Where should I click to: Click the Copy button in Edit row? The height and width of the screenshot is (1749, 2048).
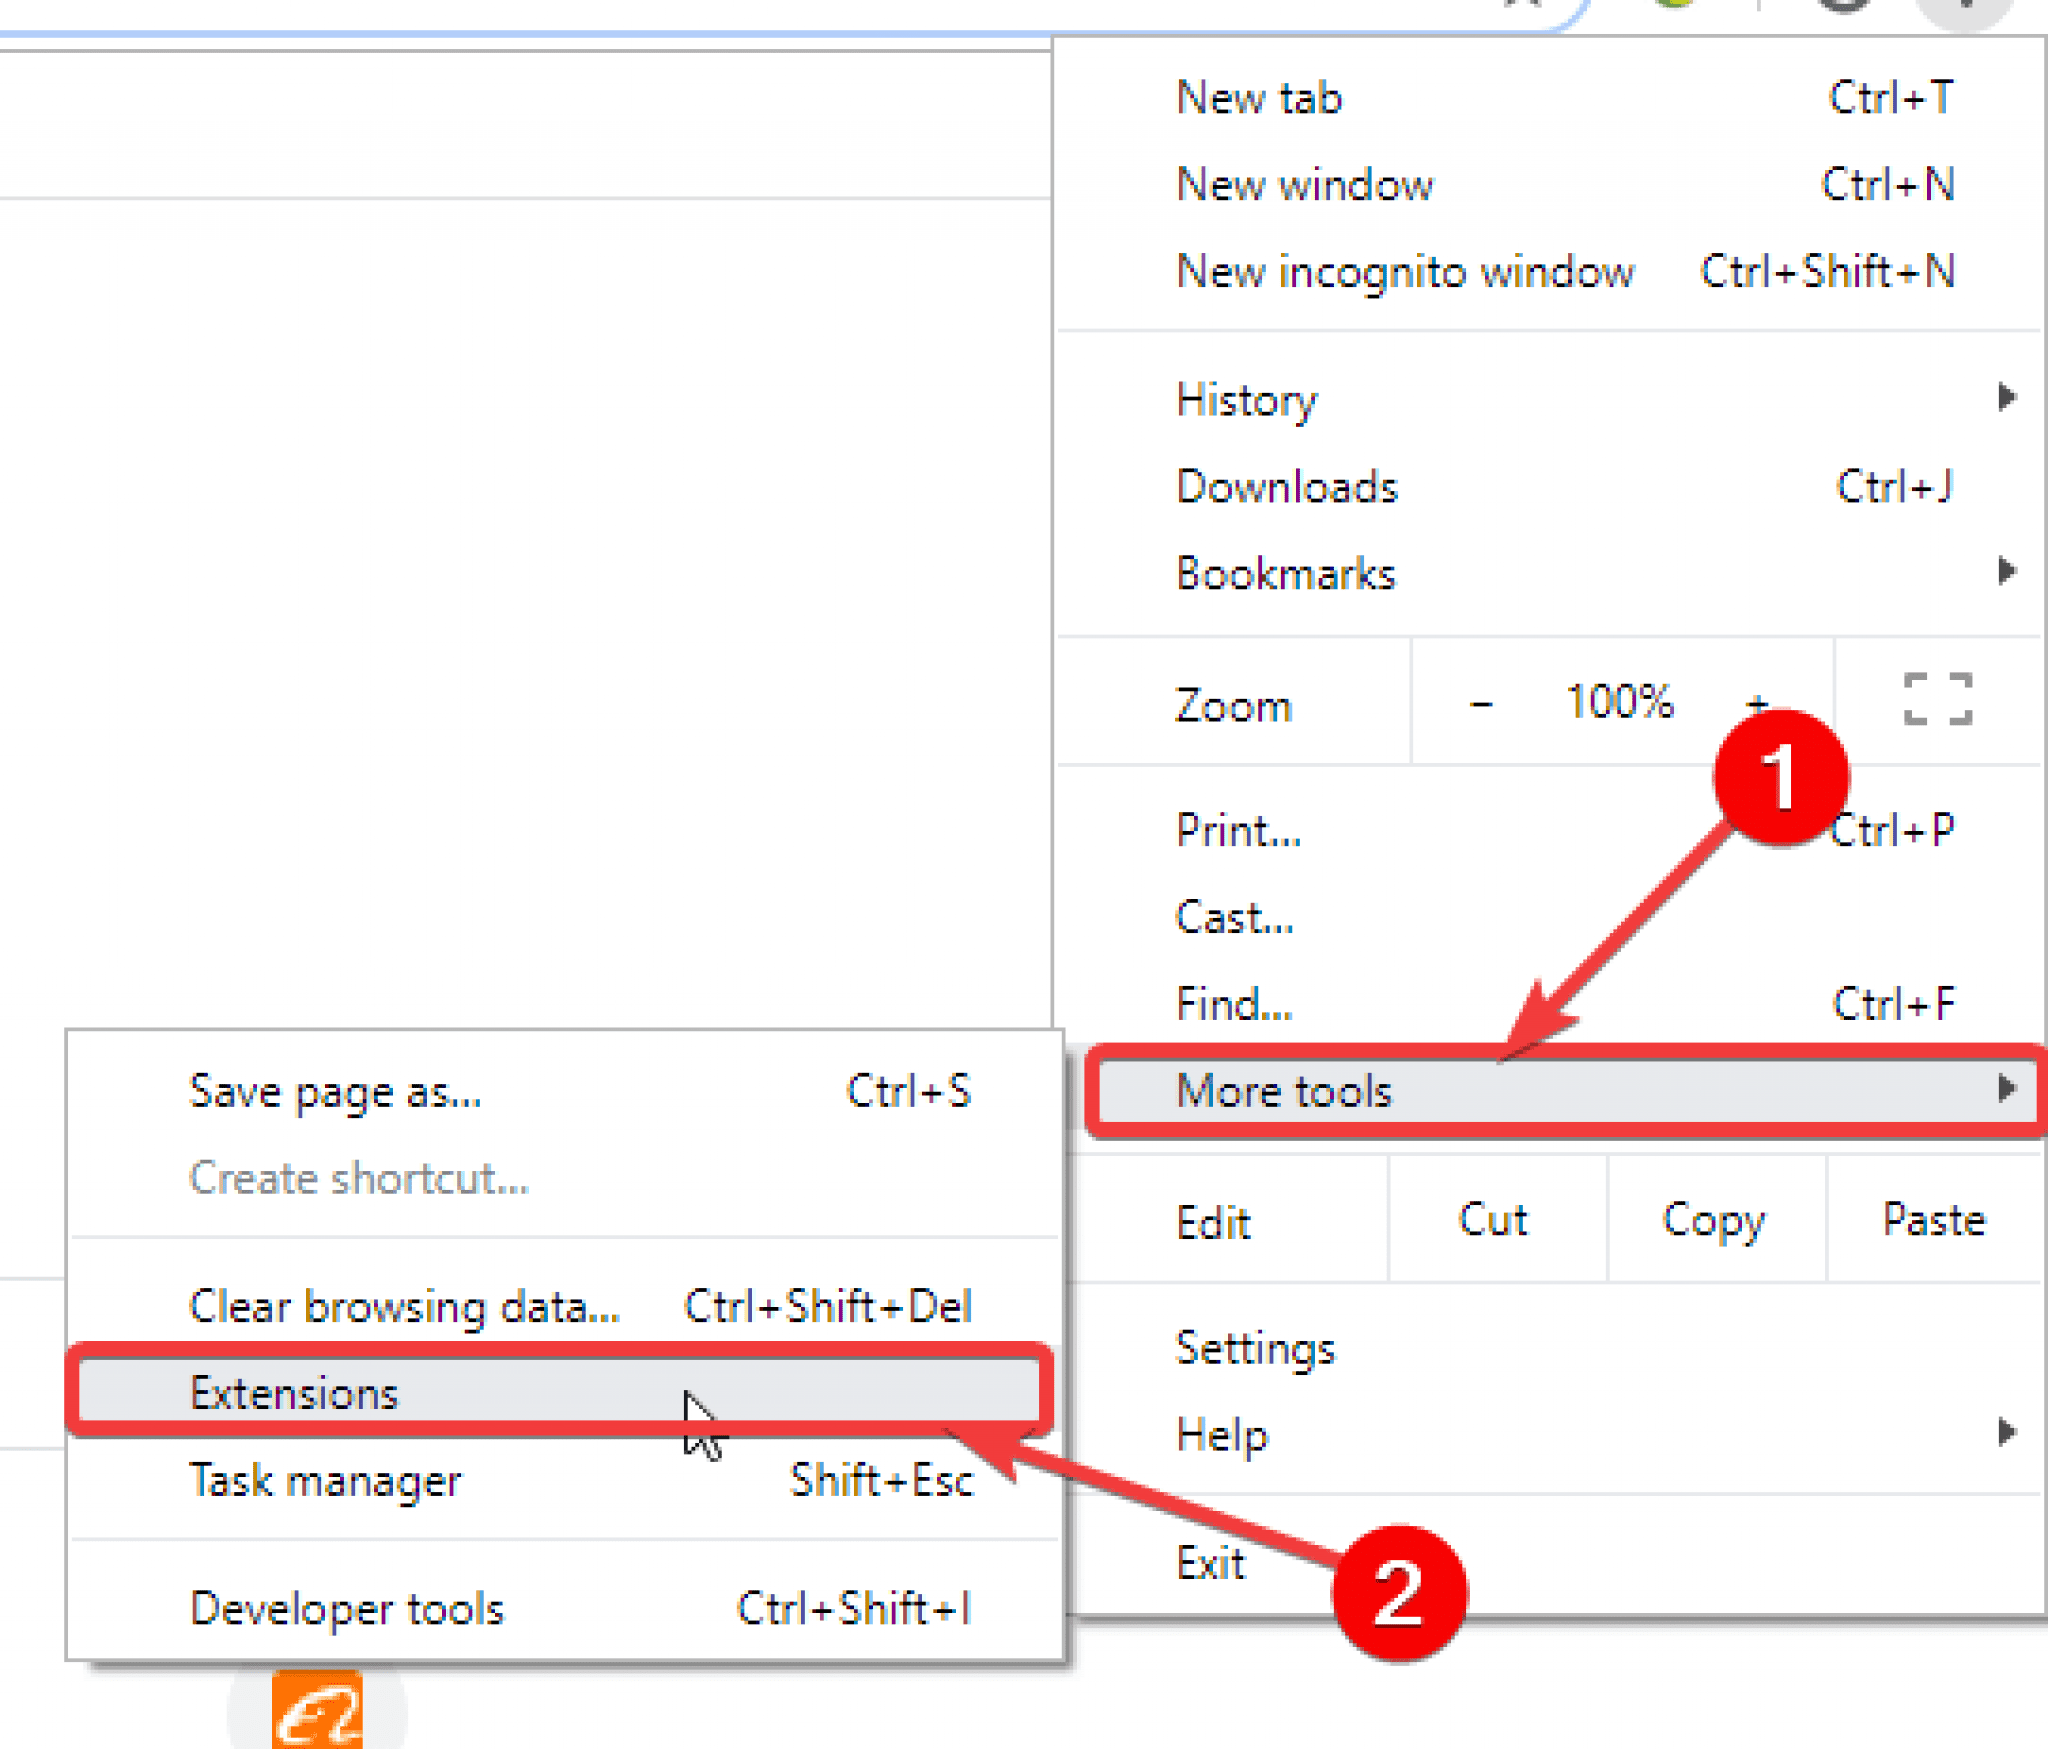click(x=1714, y=1220)
